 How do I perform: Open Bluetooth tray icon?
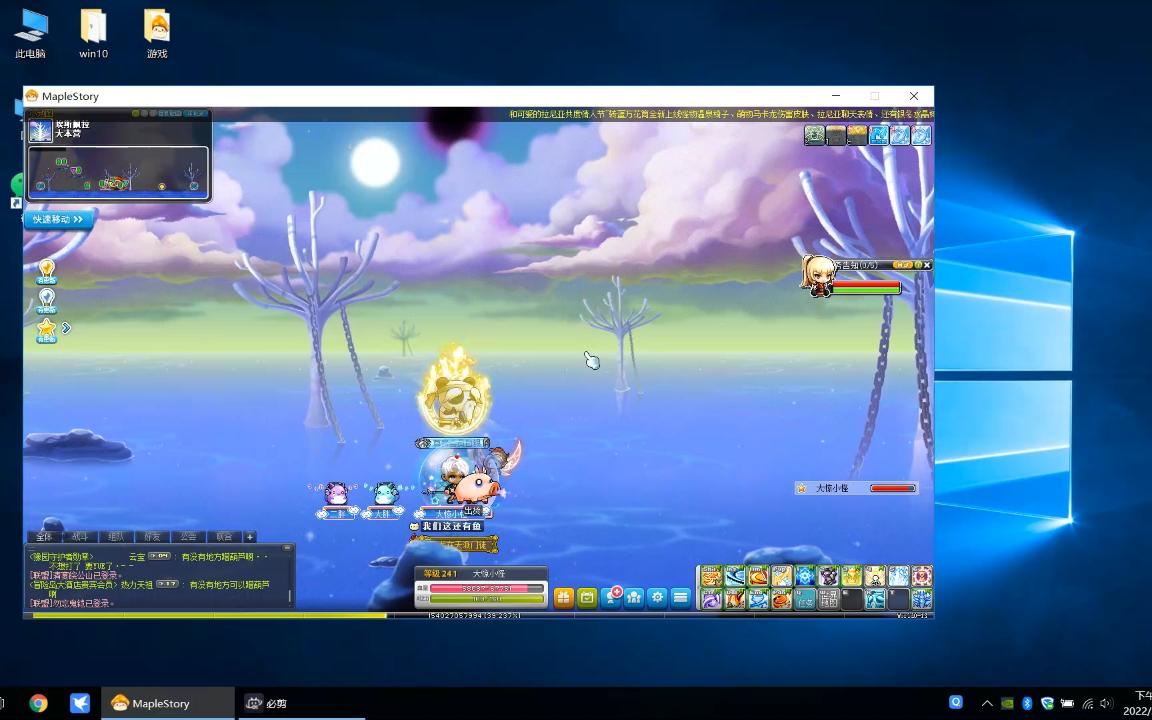pyautogui.click(x=1027, y=704)
